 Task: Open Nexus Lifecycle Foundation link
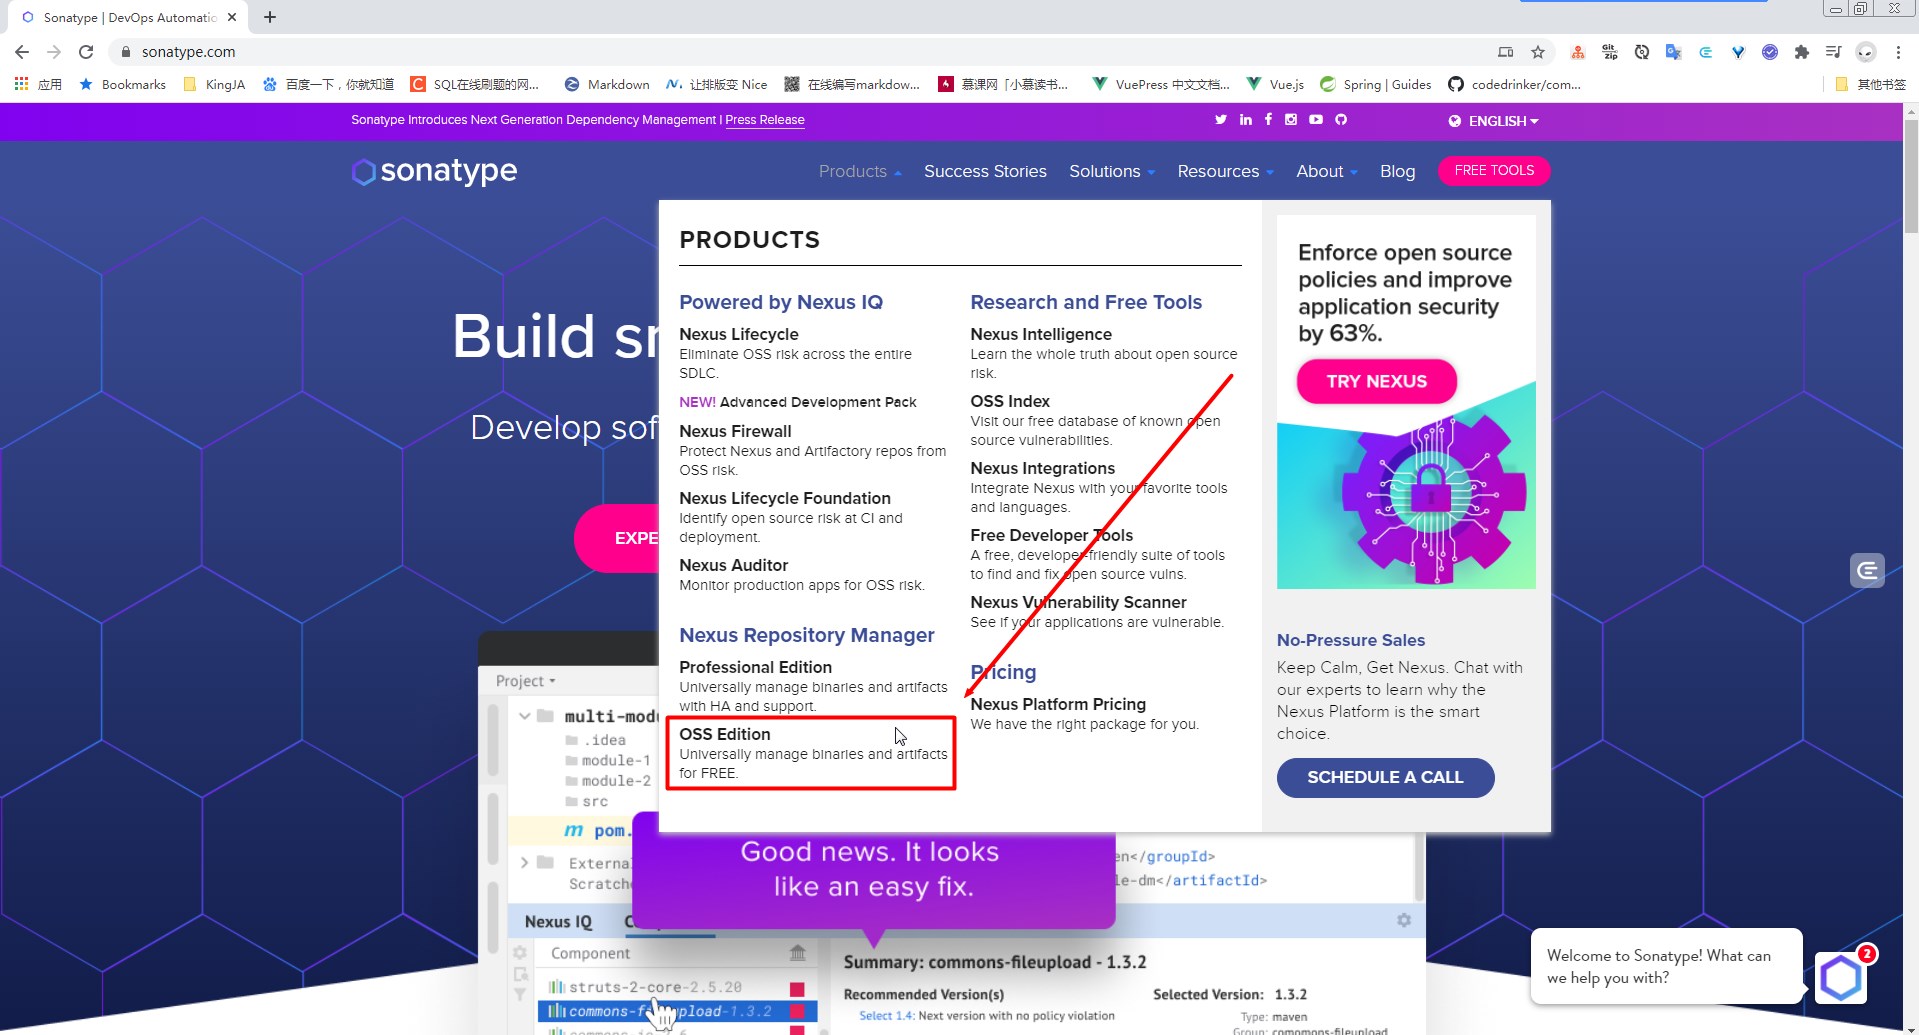click(x=785, y=498)
